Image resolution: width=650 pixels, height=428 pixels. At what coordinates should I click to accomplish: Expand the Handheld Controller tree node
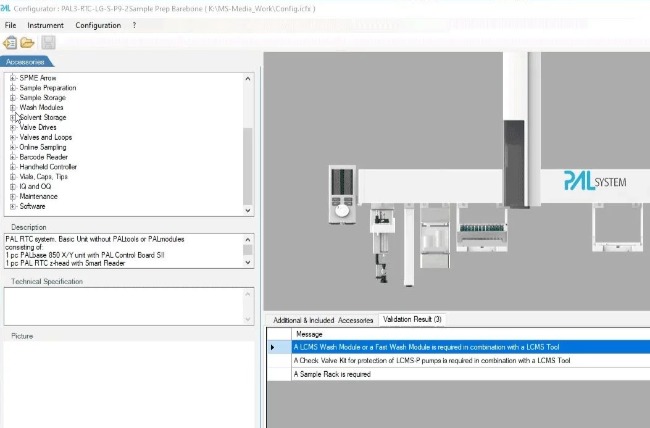[13, 167]
